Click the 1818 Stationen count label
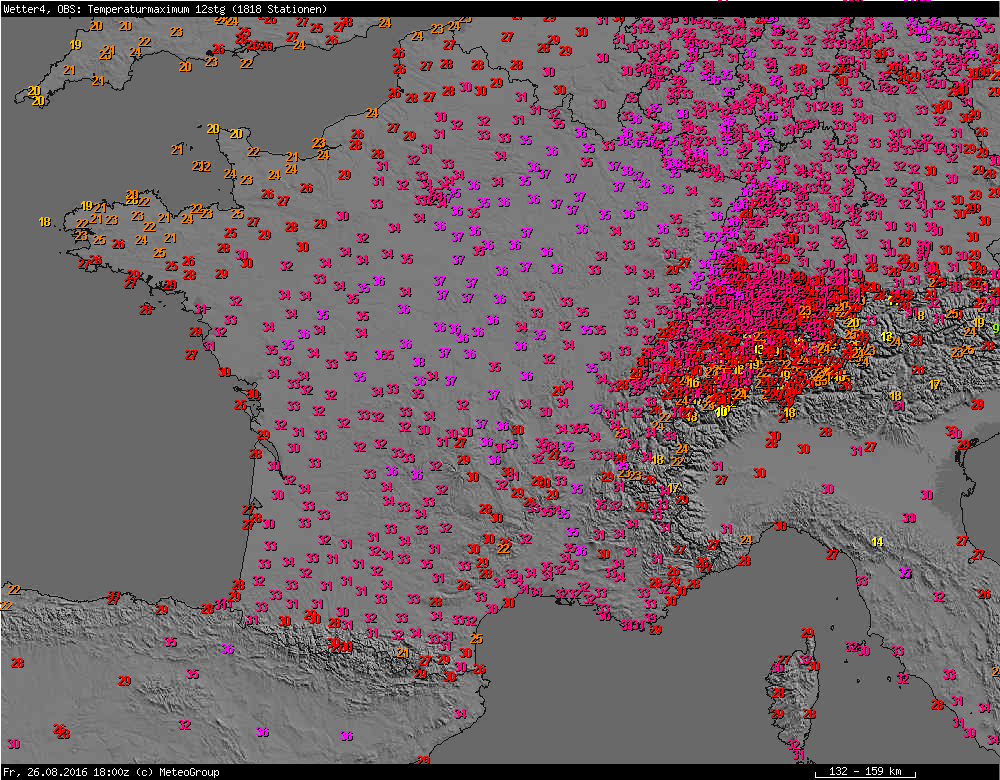Screen dimensions: 1000x780 283,8
